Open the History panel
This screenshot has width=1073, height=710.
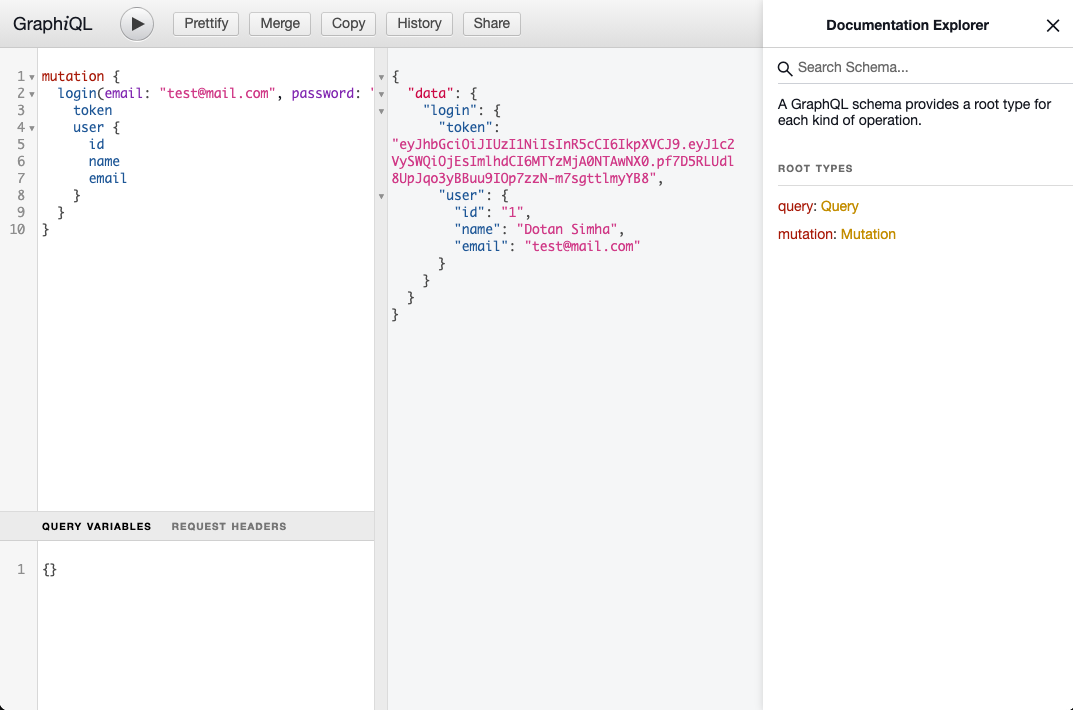(419, 24)
